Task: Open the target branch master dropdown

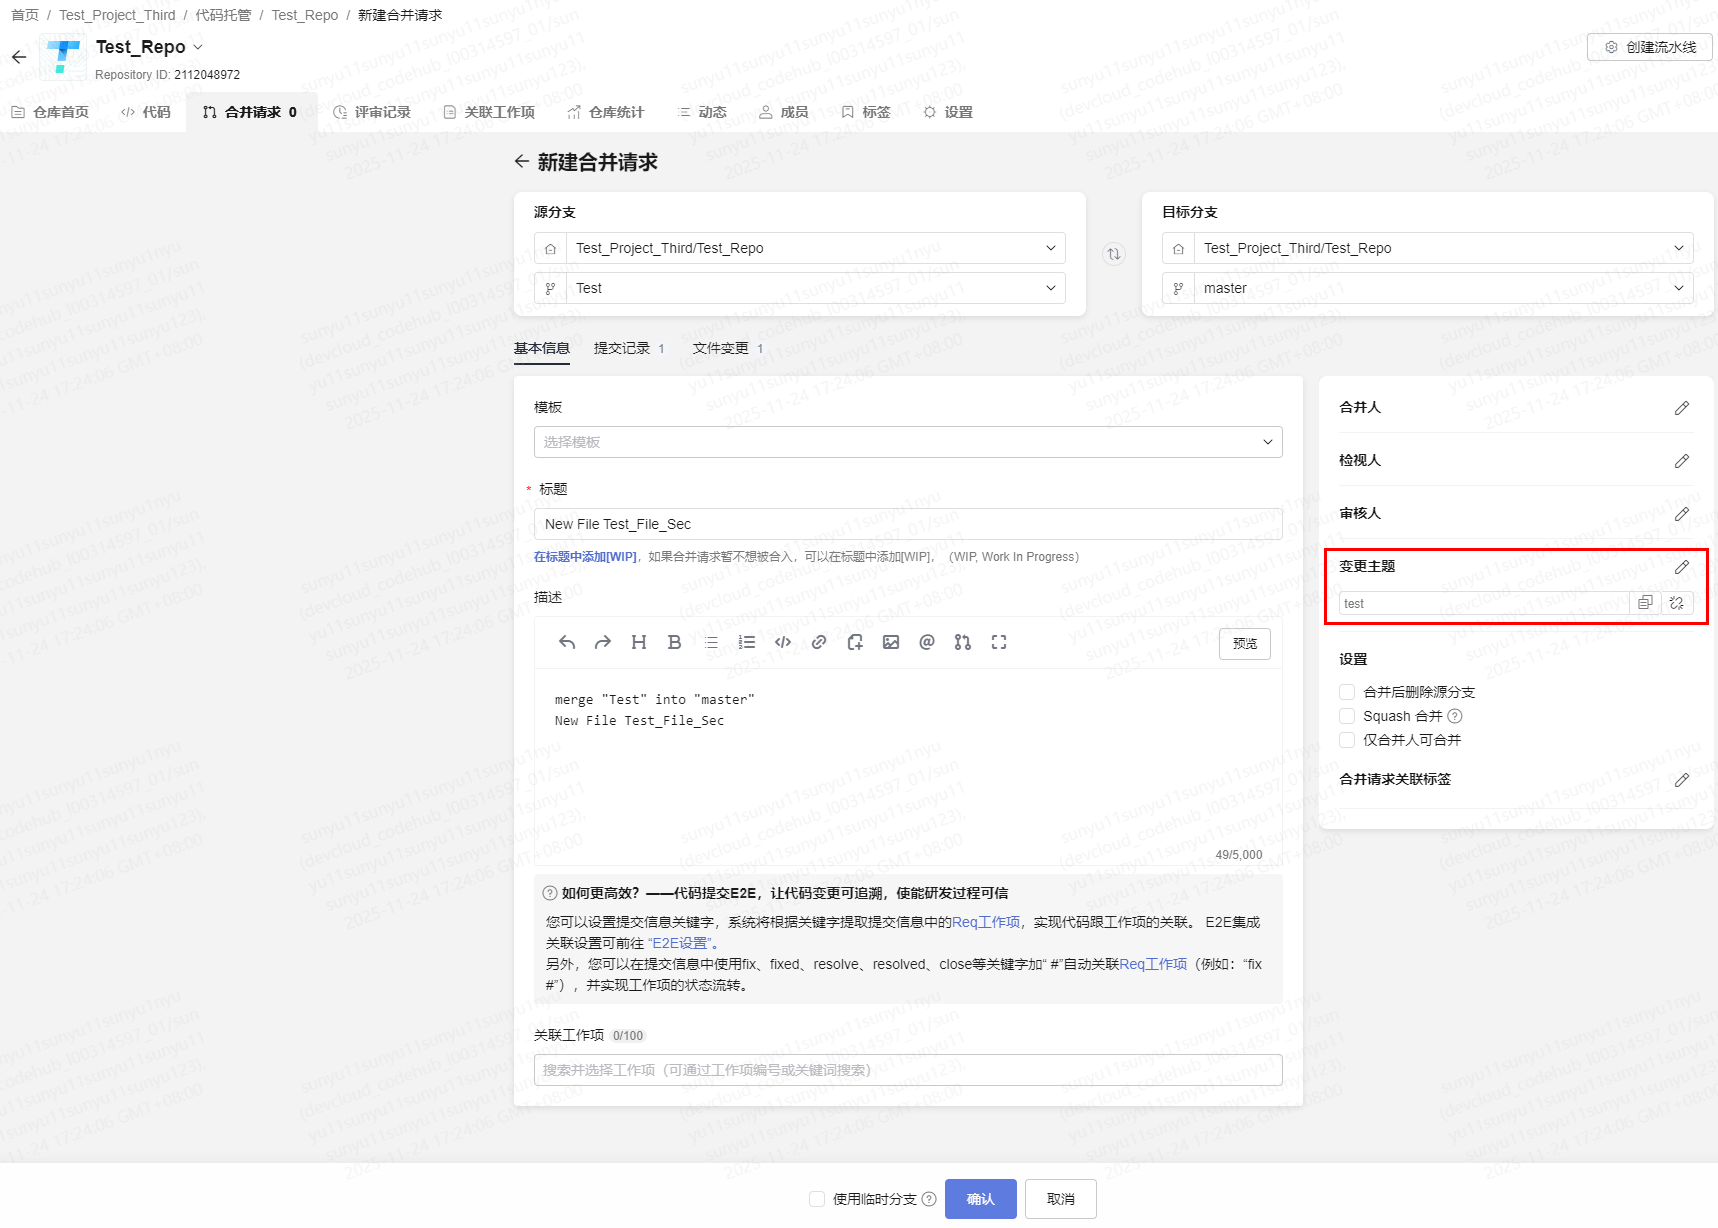Action: pos(1442,288)
